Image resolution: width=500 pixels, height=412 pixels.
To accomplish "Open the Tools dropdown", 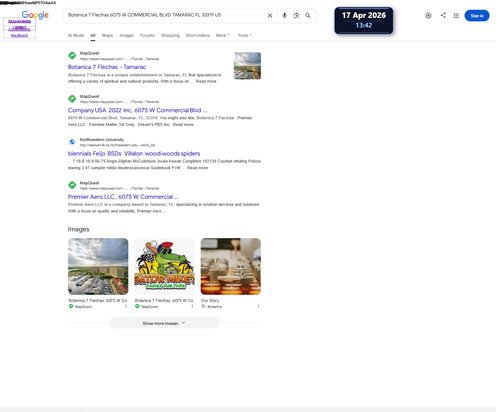I will click(245, 35).
